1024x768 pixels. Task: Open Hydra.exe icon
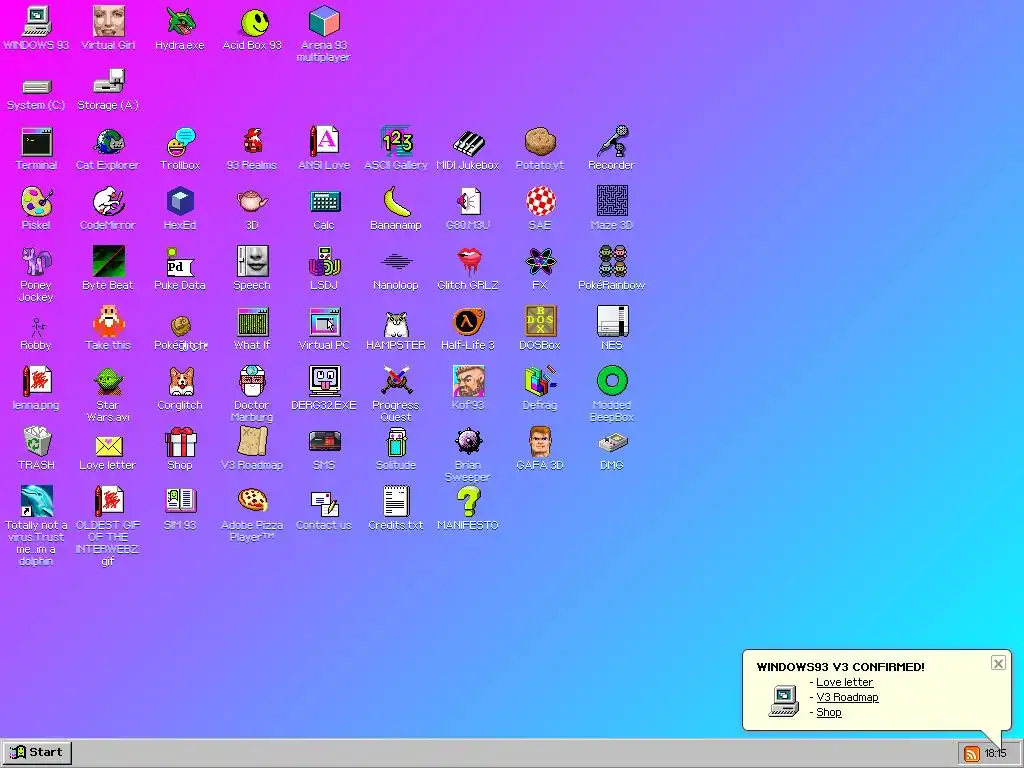pyautogui.click(x=180, y=22)
